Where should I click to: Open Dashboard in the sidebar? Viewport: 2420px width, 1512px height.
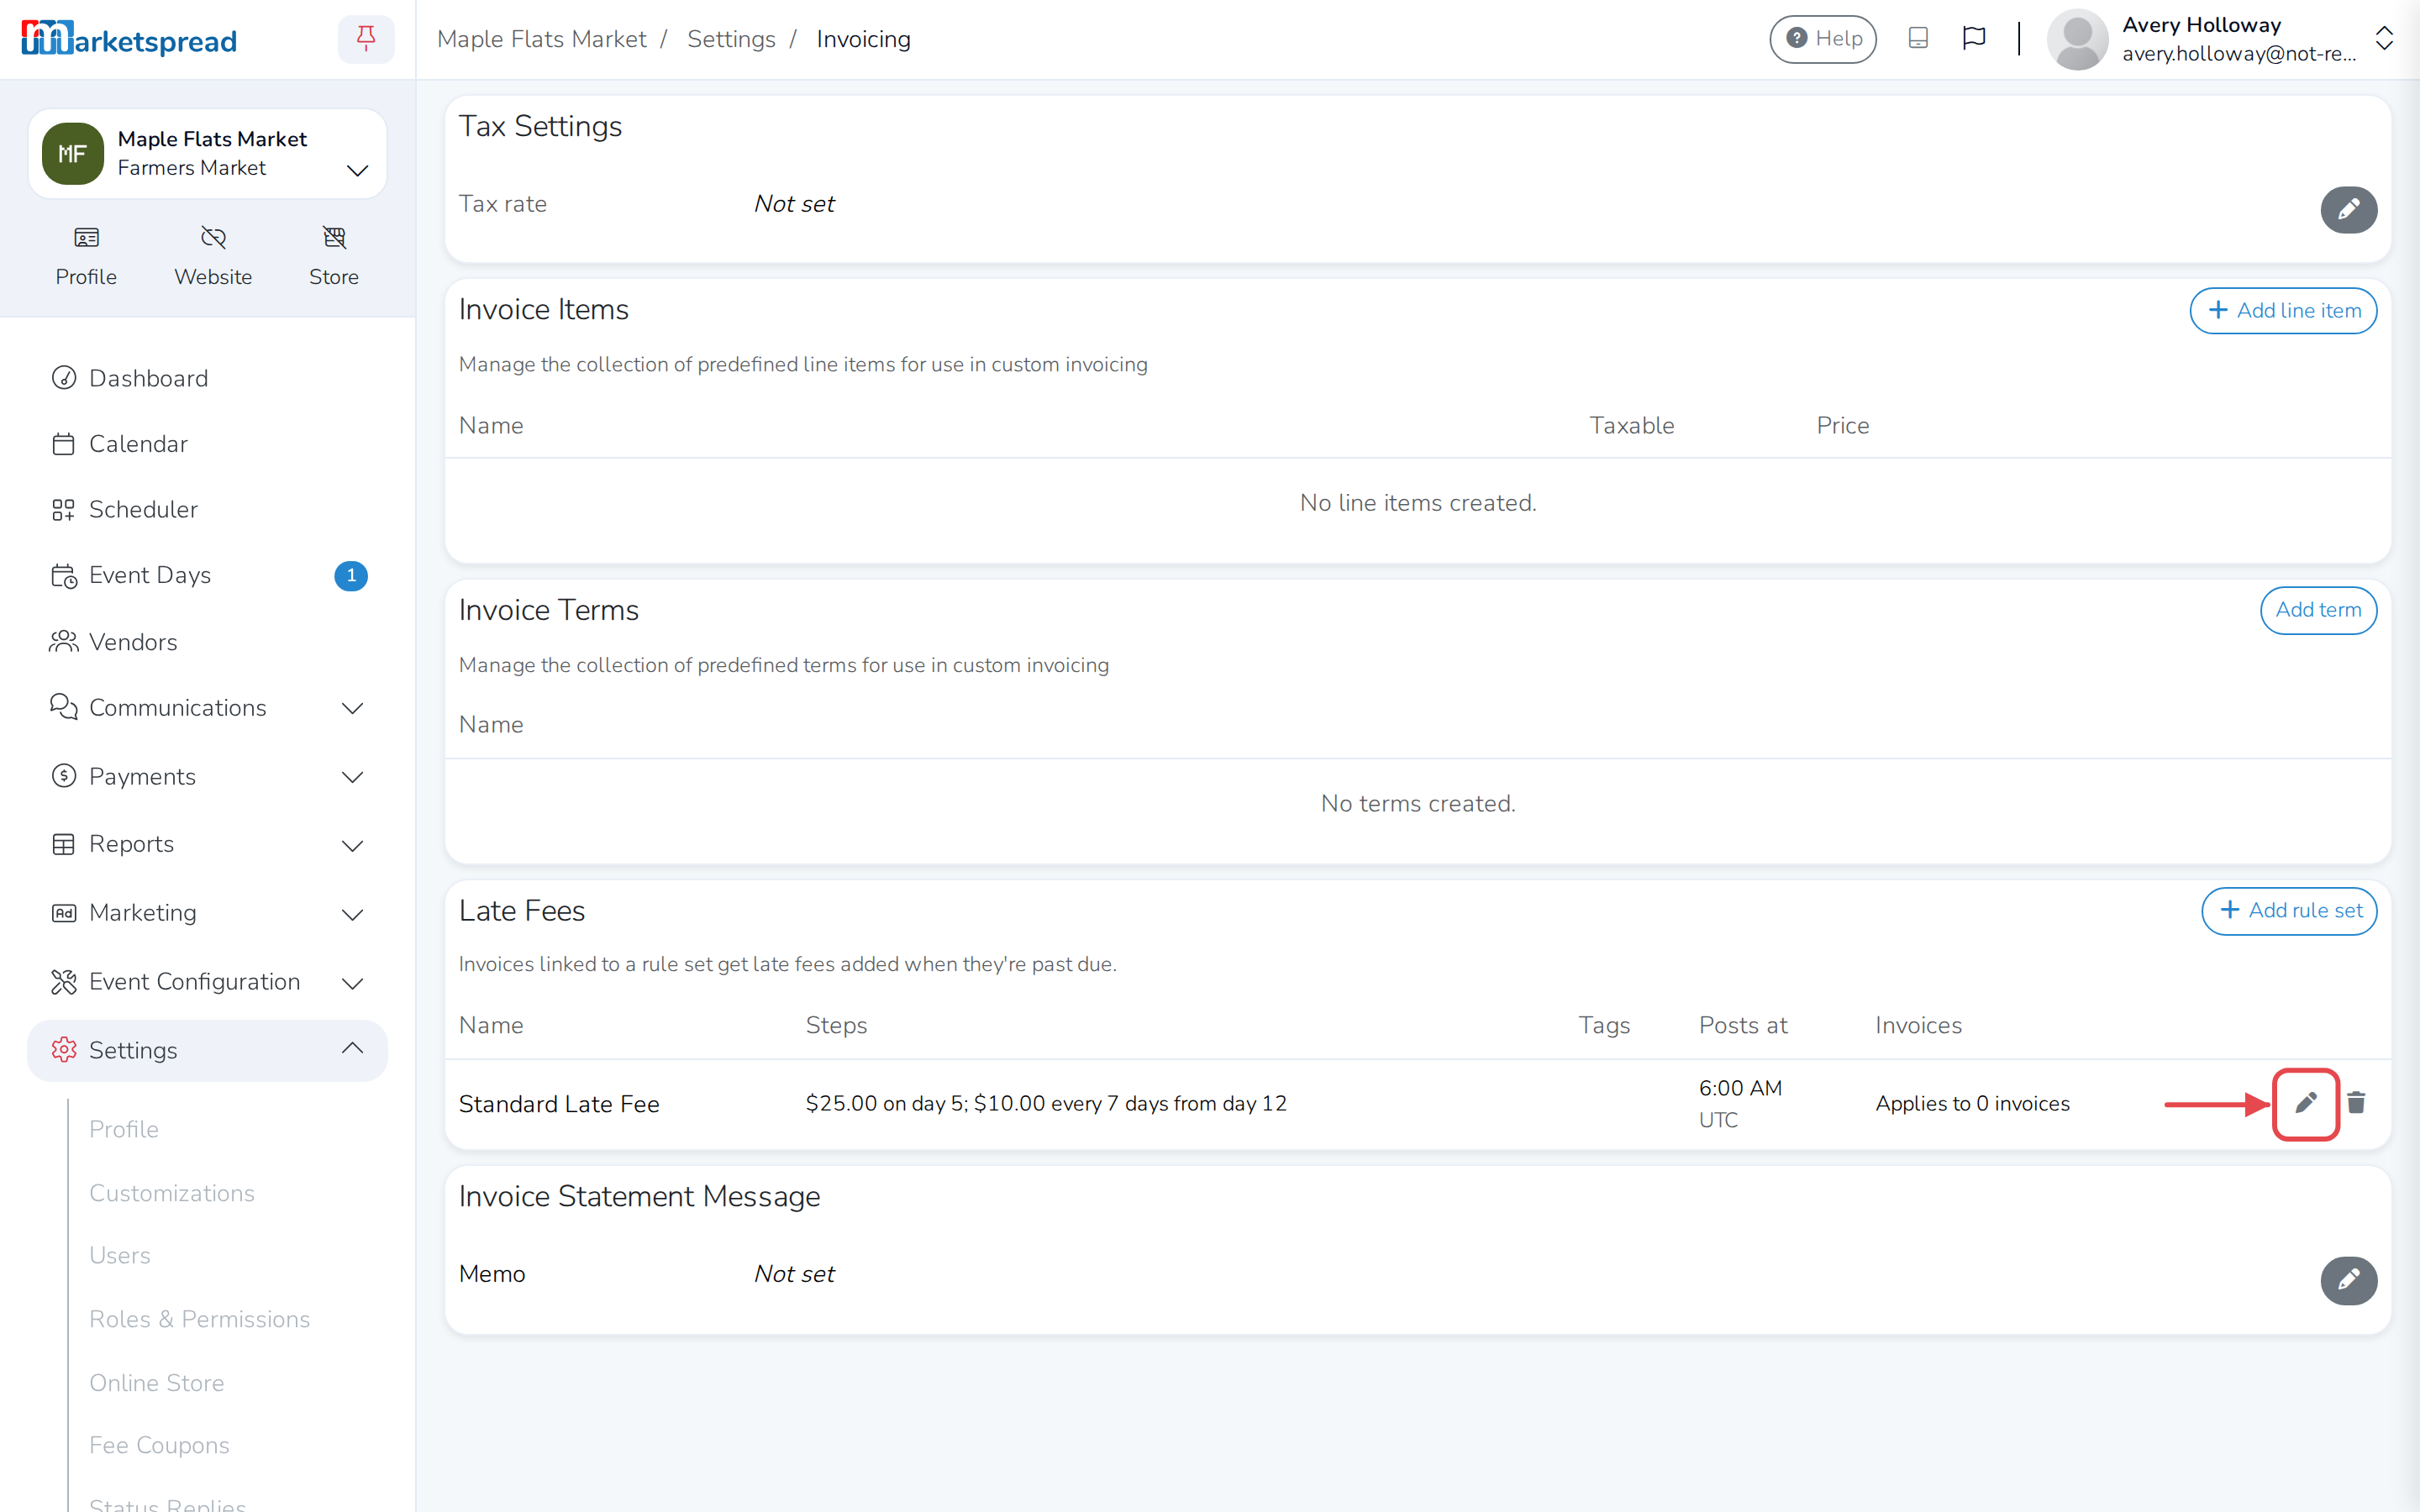[x=207, y=378]
